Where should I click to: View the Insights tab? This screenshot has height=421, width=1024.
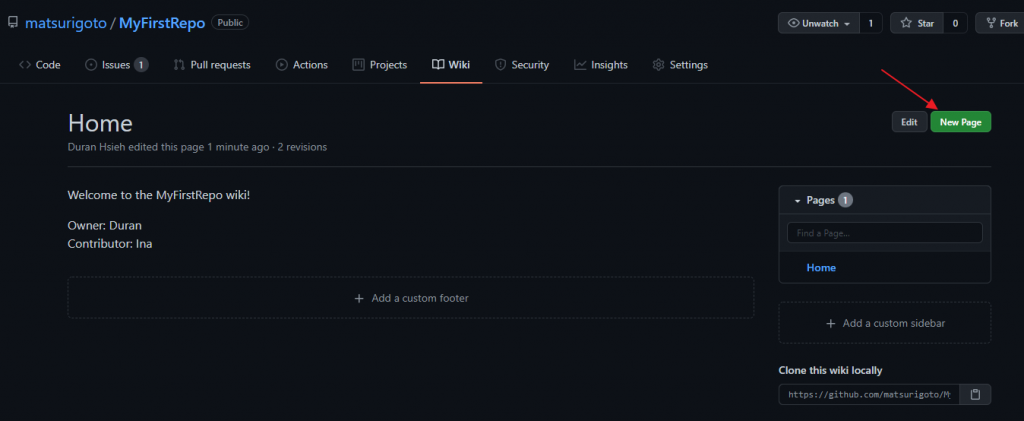pos(601,65)
